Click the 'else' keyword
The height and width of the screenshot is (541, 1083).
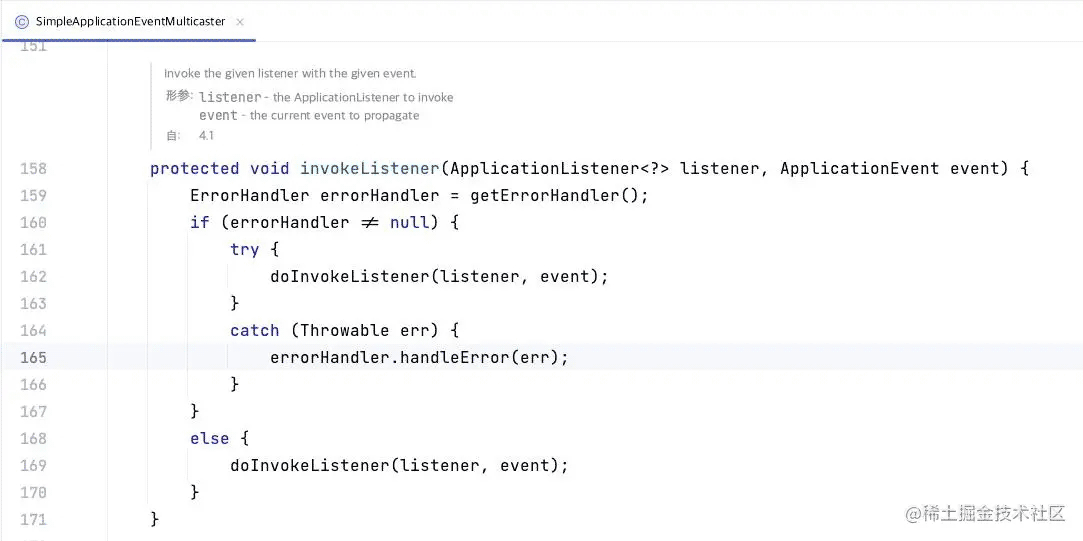[209, 439]
